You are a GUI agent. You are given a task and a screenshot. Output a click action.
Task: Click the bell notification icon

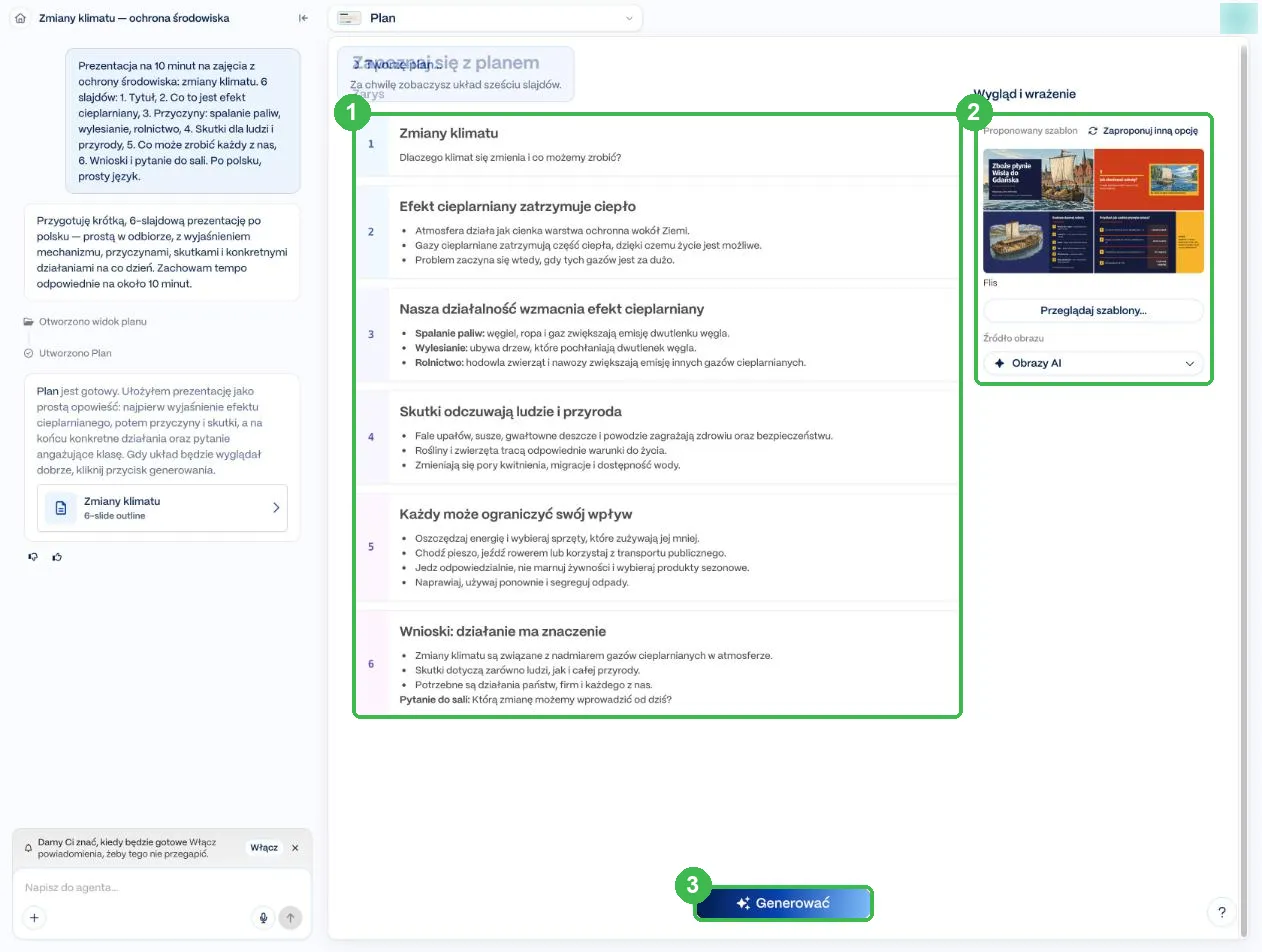pos(29,848)
